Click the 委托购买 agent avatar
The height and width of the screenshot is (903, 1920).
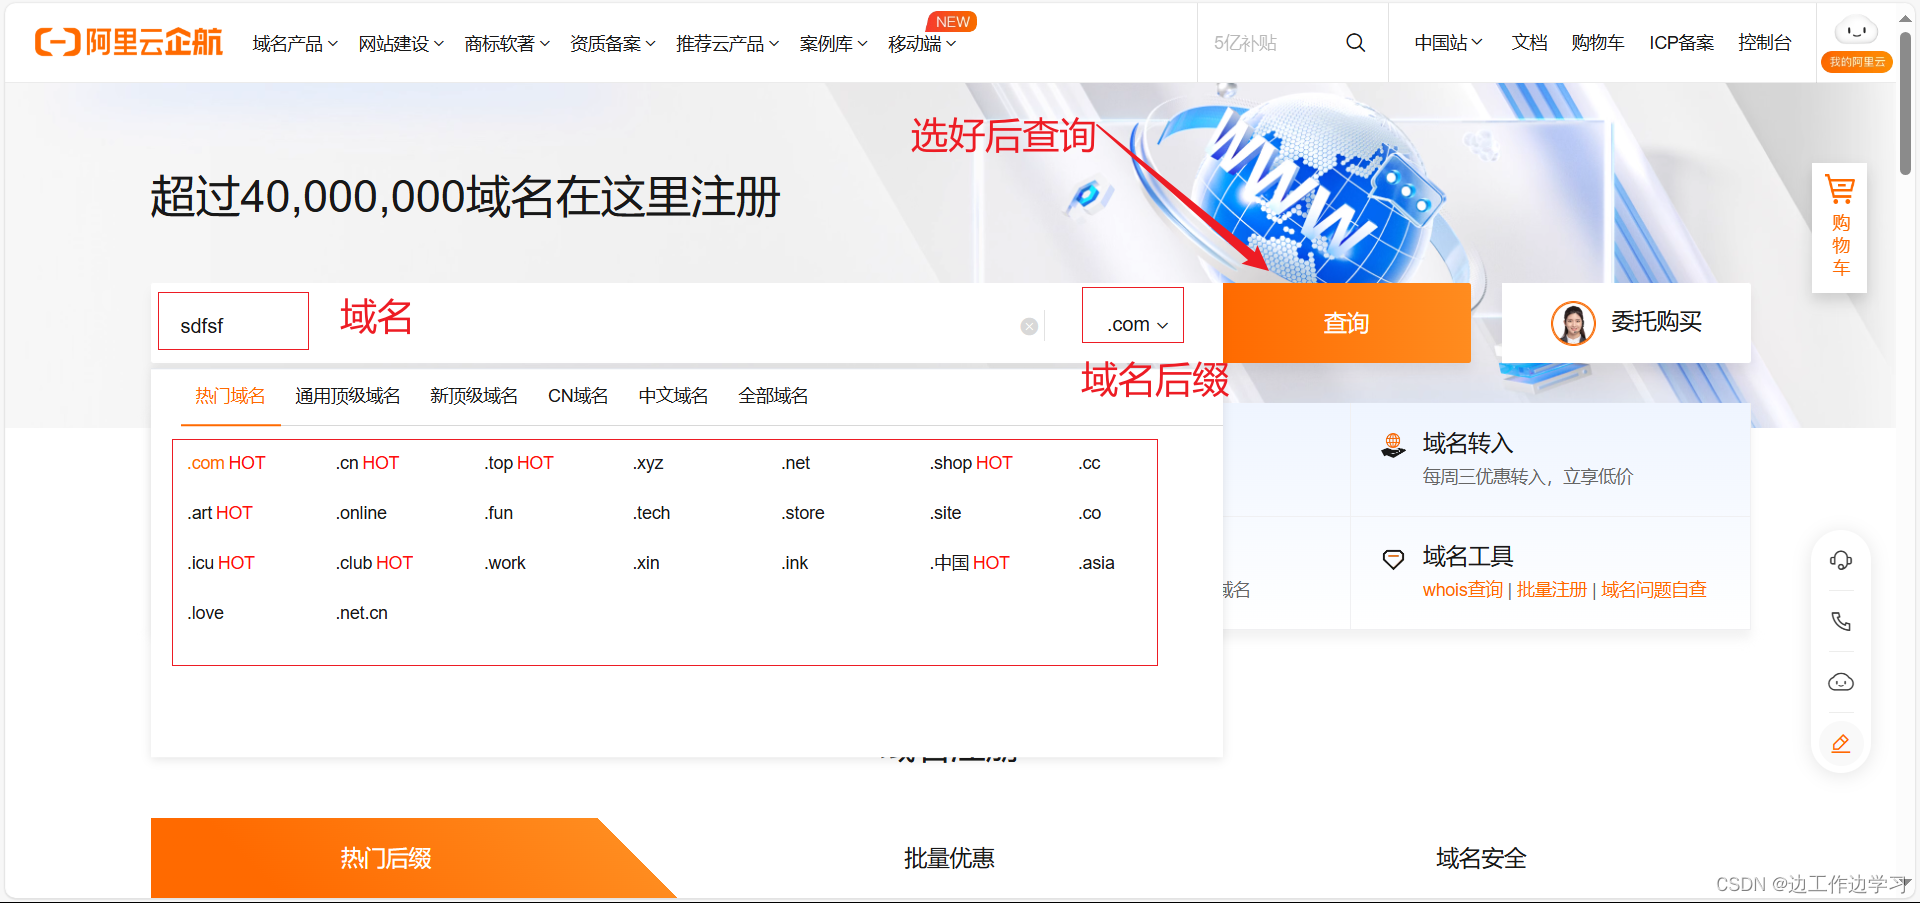1573,323
